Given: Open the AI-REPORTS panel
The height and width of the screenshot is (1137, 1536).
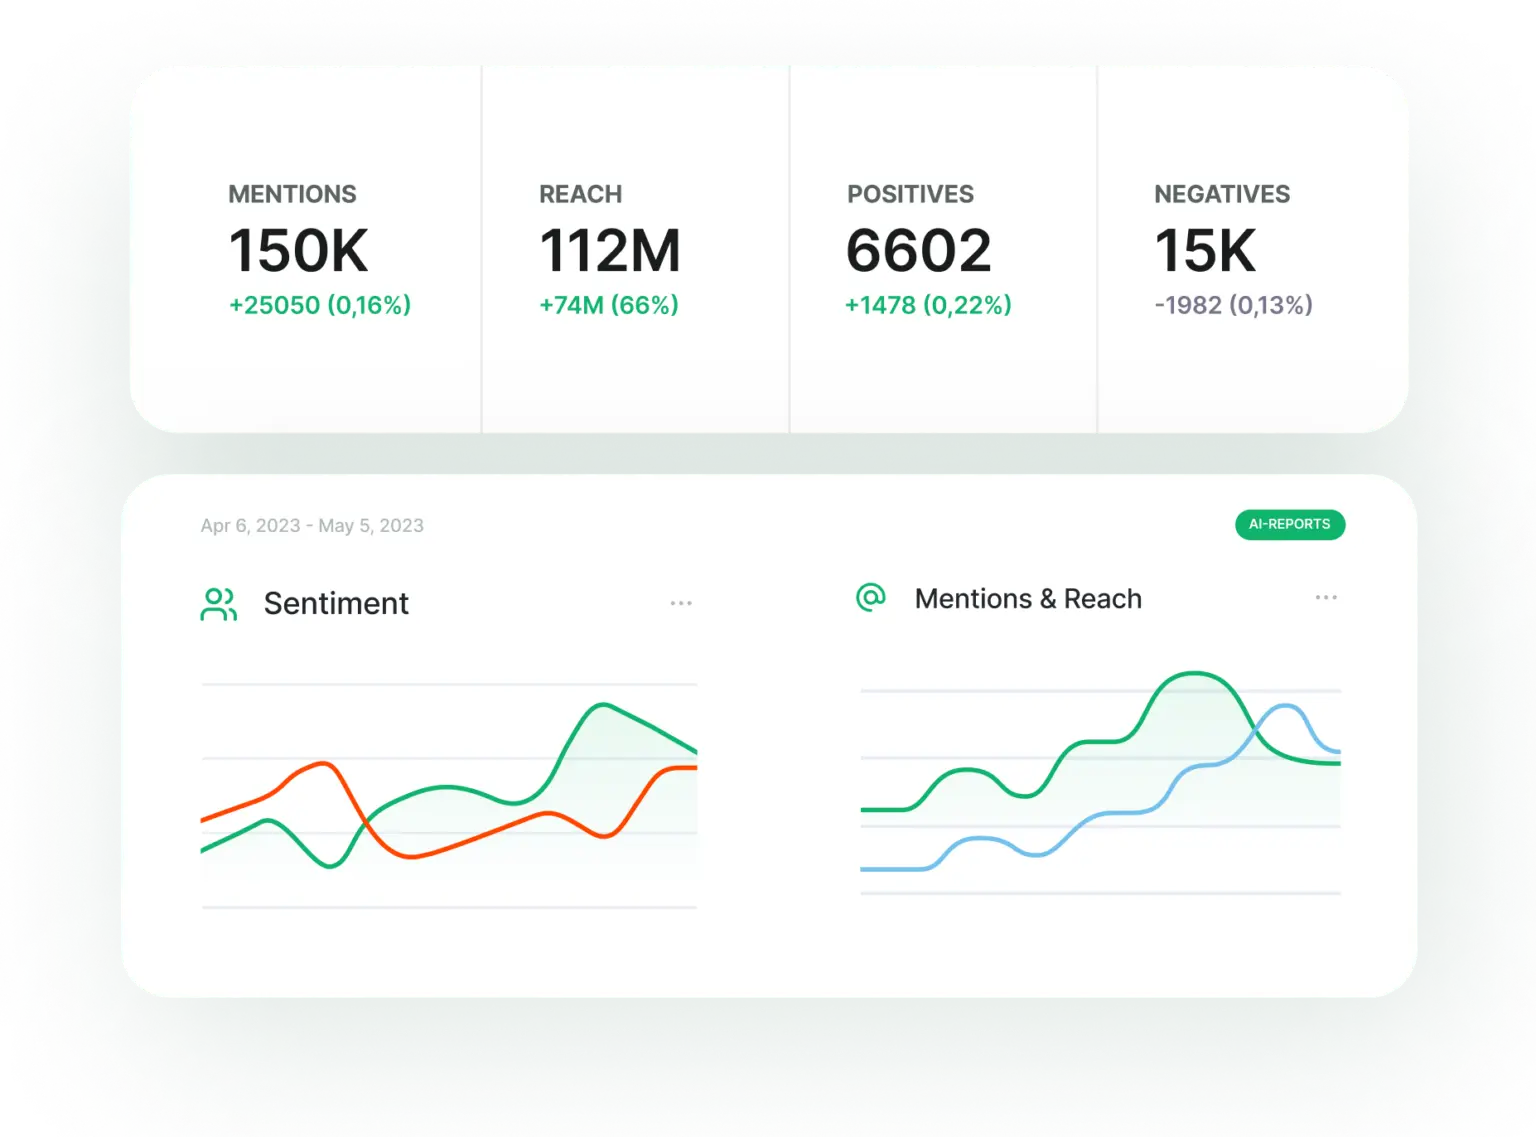Looking at the screenshot, I should pyautogui.click(x=1290, y=524).
